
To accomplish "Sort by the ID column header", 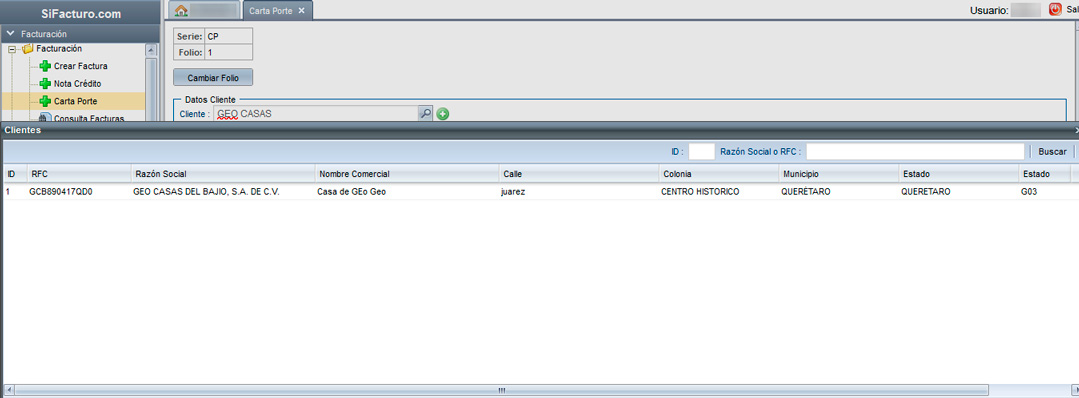I will pyautogui.click(x=14, y=174).
